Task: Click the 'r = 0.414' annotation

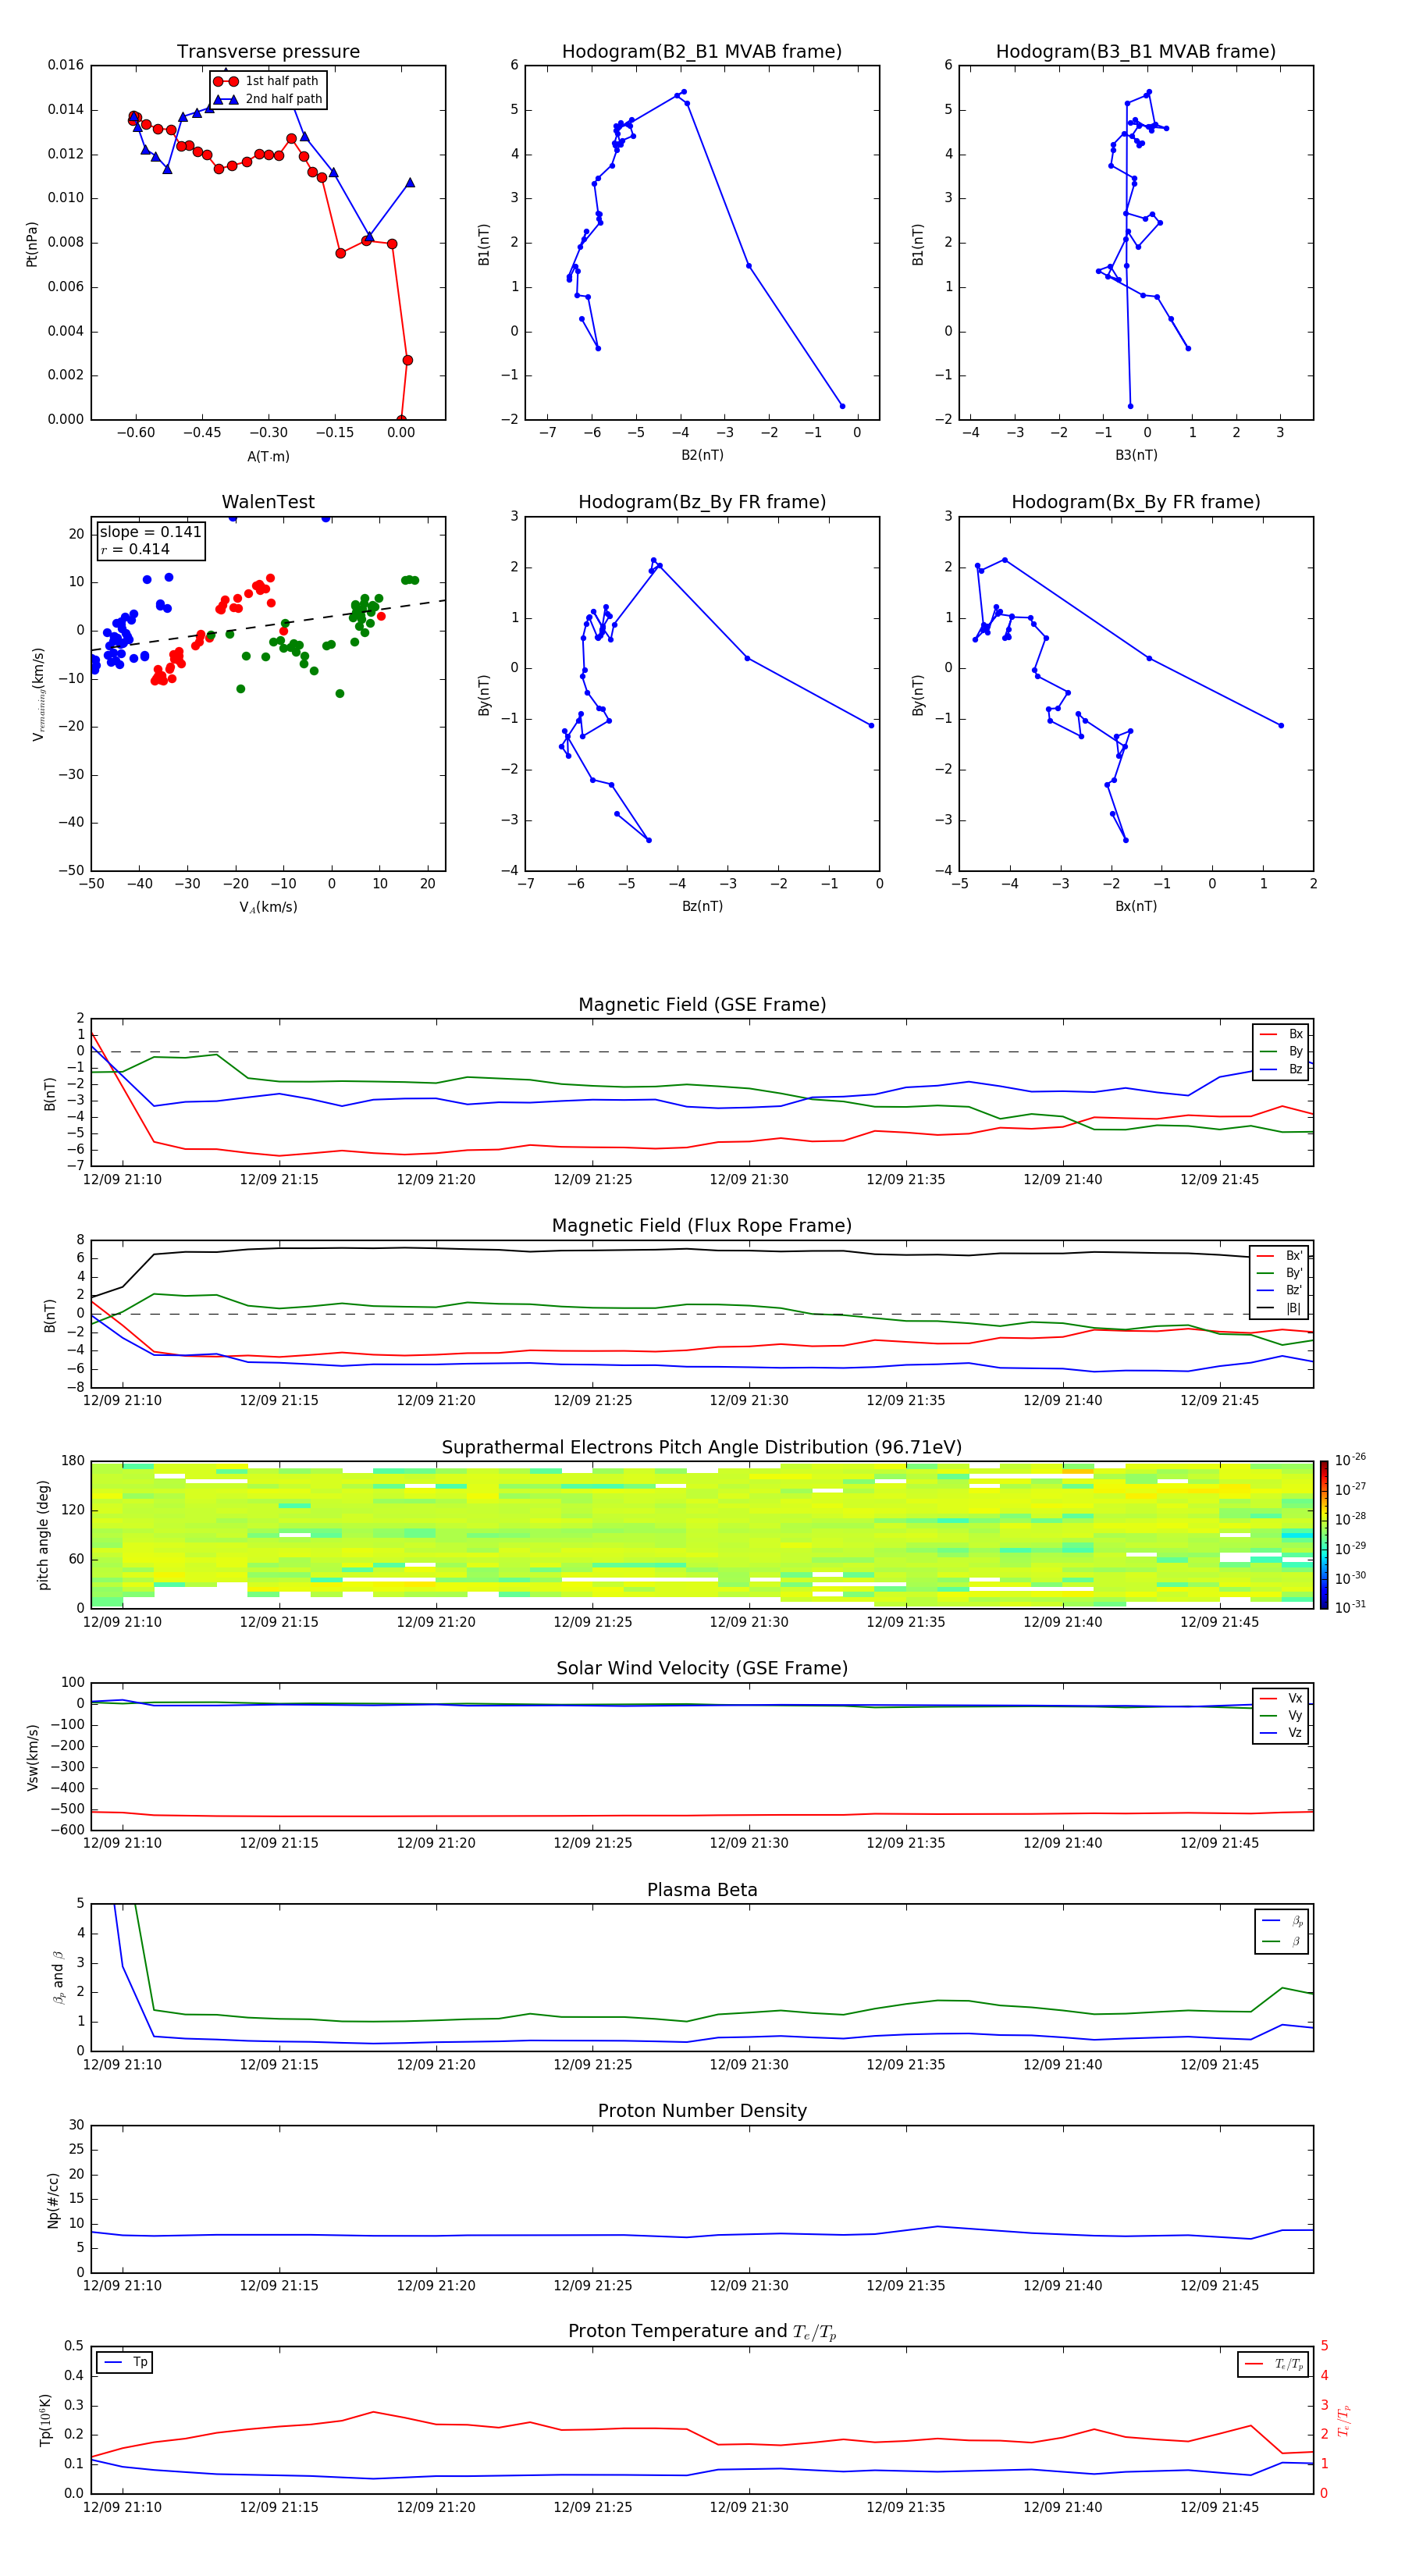Action: click(x=135, y=549)
